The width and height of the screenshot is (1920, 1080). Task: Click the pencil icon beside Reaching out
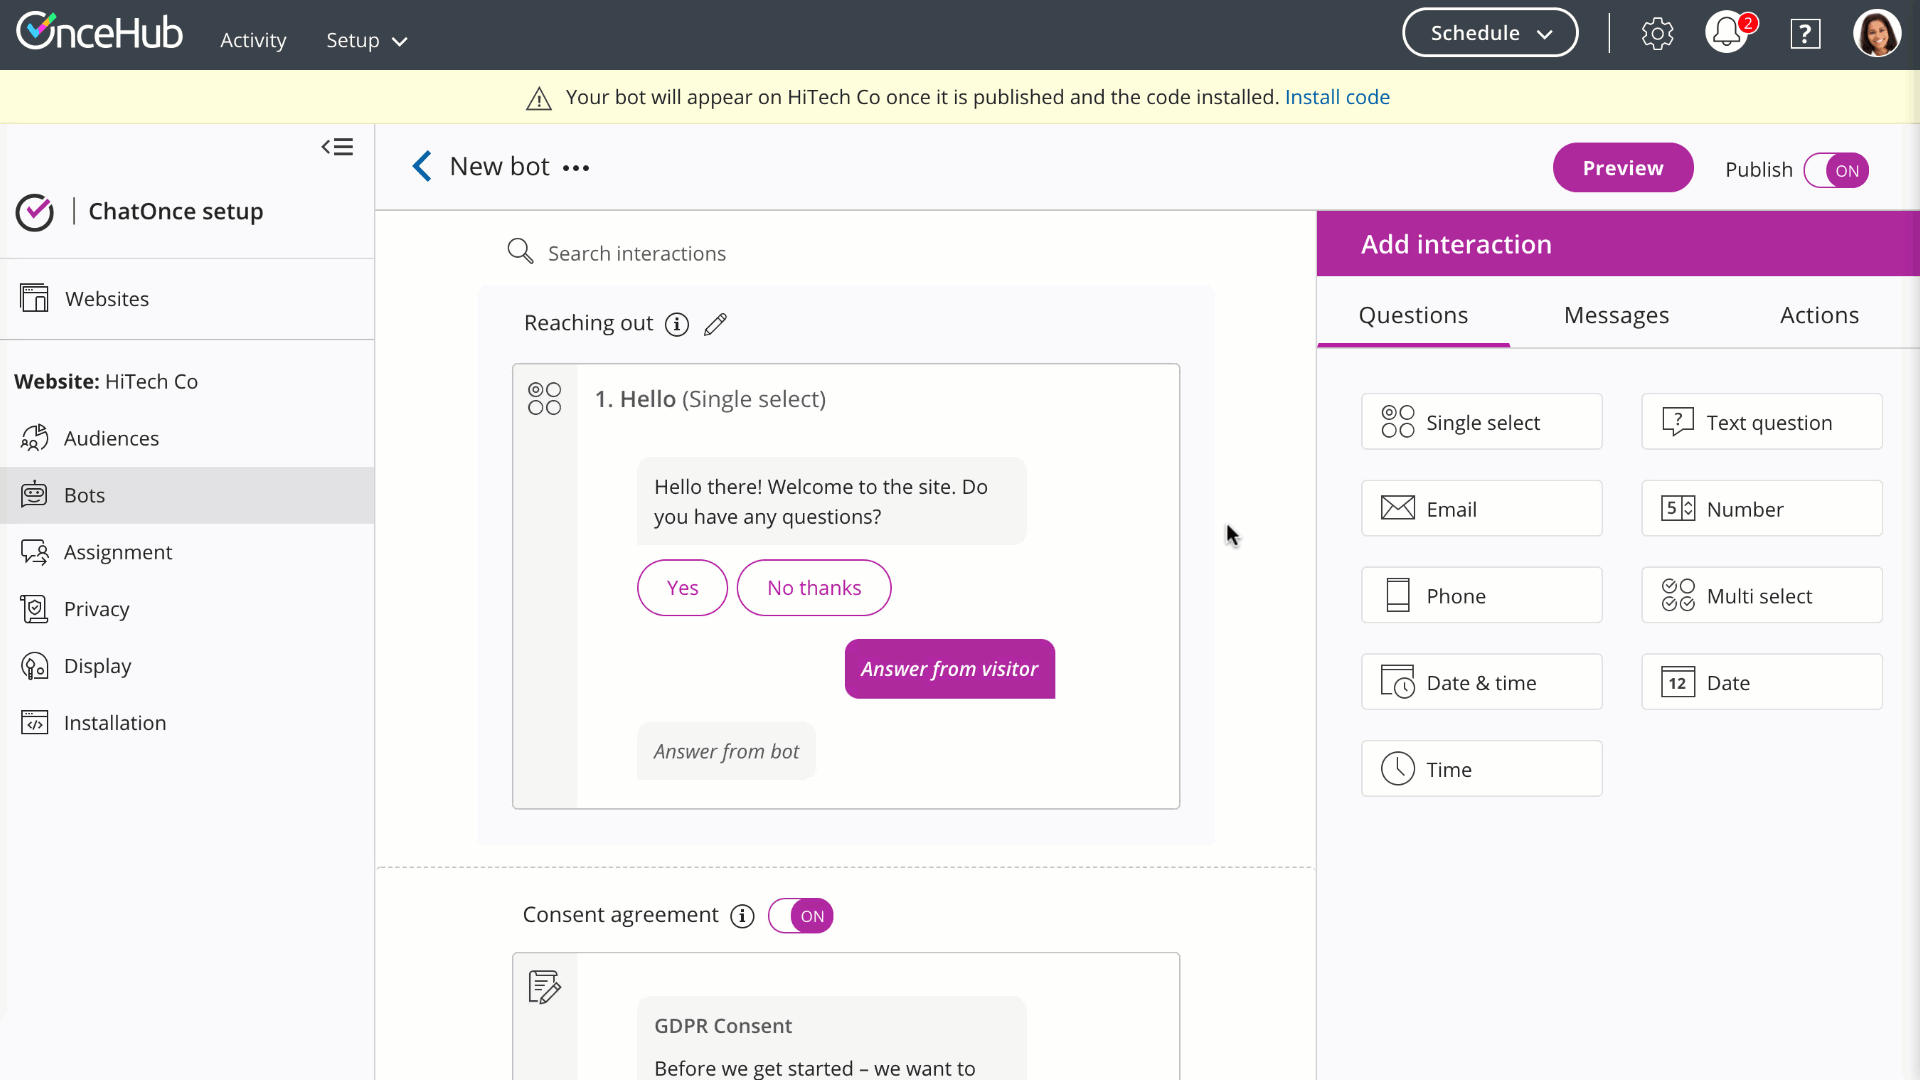[x=715, y=324]
